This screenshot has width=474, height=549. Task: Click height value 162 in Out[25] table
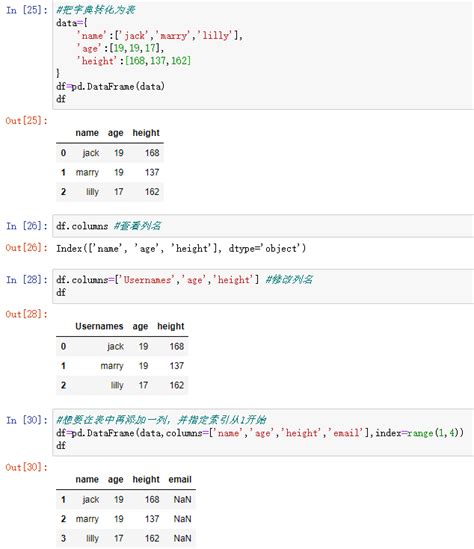152,192
